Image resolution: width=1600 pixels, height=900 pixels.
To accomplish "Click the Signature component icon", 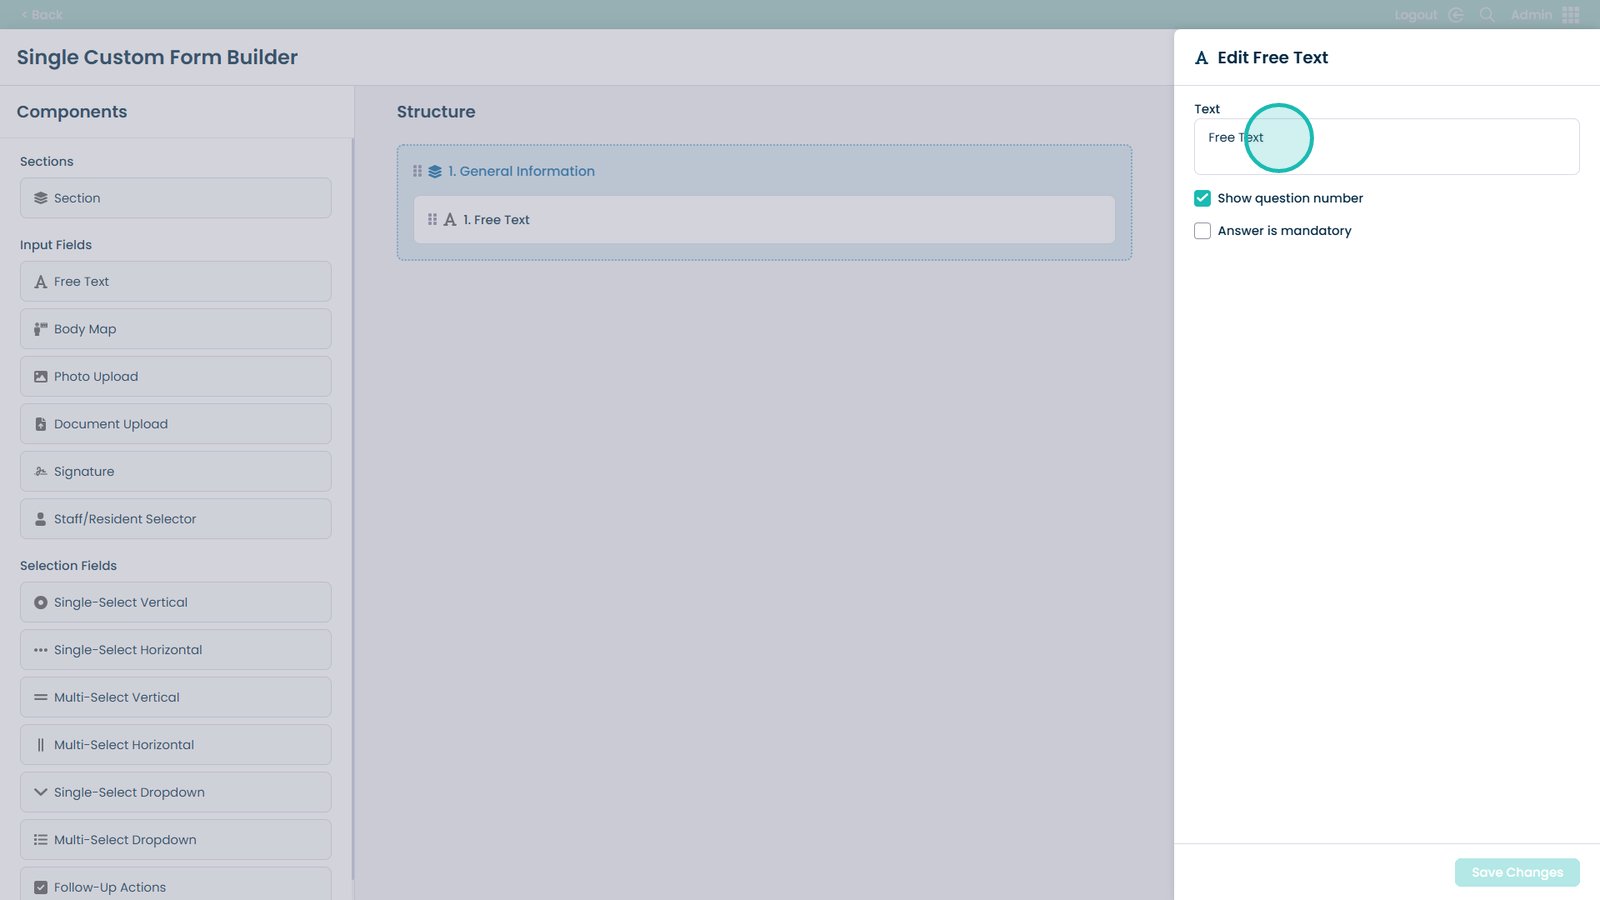I will 41,472.
